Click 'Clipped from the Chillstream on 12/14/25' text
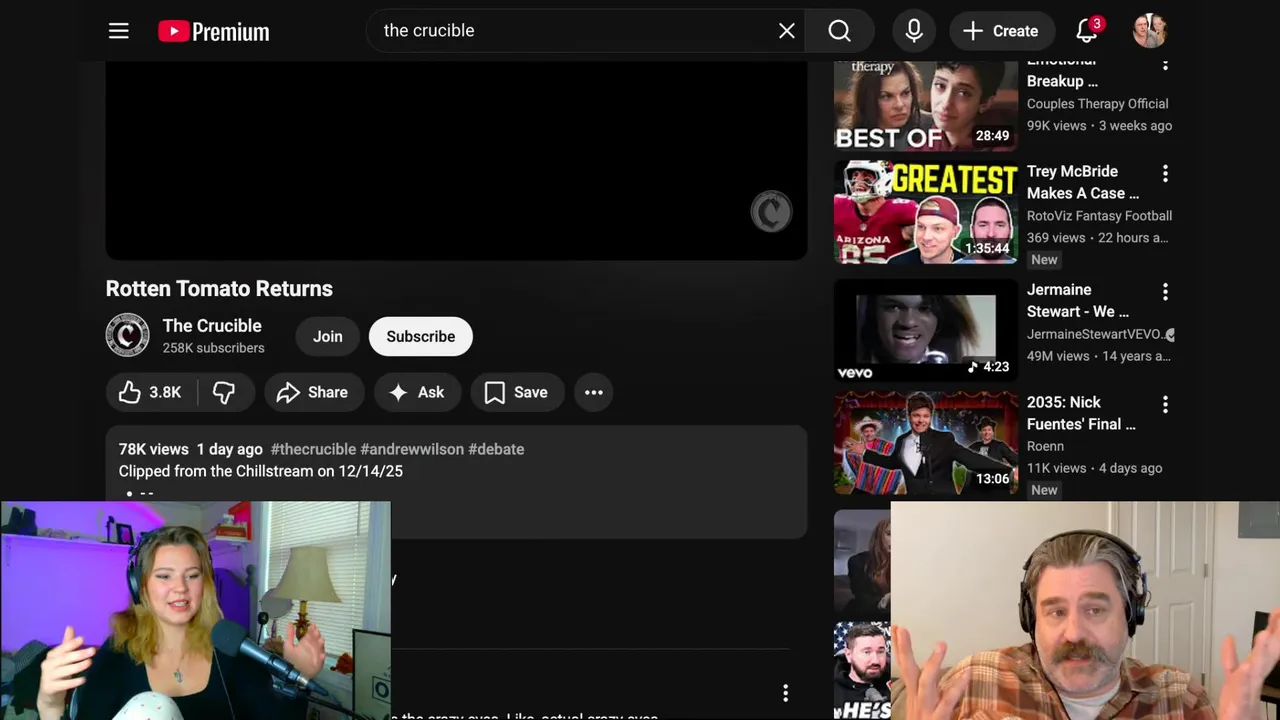The width and height of the screenshot is (1280, 720). 261,471
